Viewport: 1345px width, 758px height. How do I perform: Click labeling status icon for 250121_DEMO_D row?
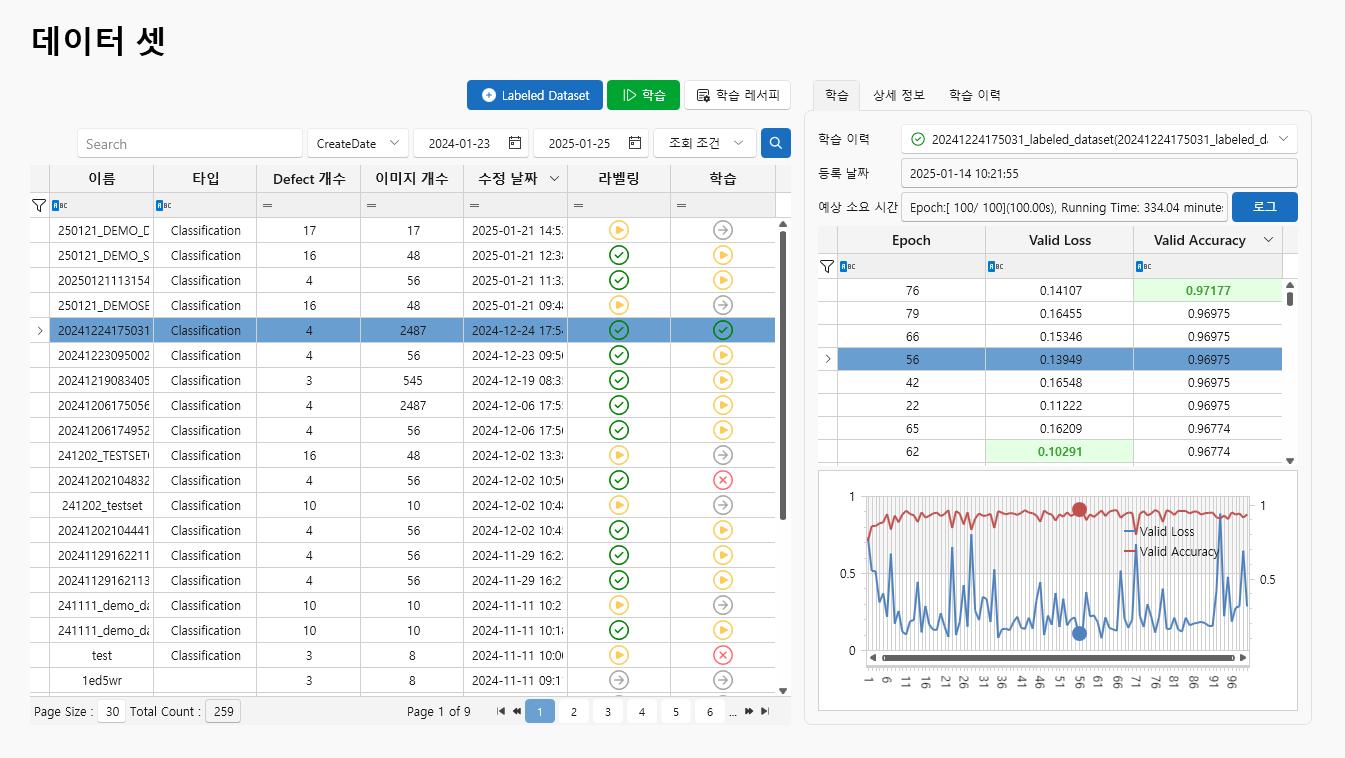[x=618, y=230]
